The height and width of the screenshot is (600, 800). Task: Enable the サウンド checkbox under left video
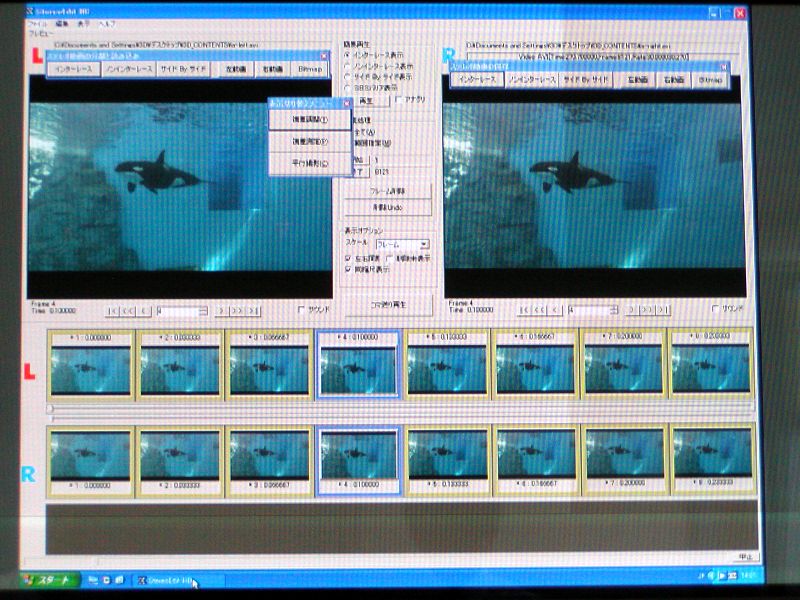point(302,310)
